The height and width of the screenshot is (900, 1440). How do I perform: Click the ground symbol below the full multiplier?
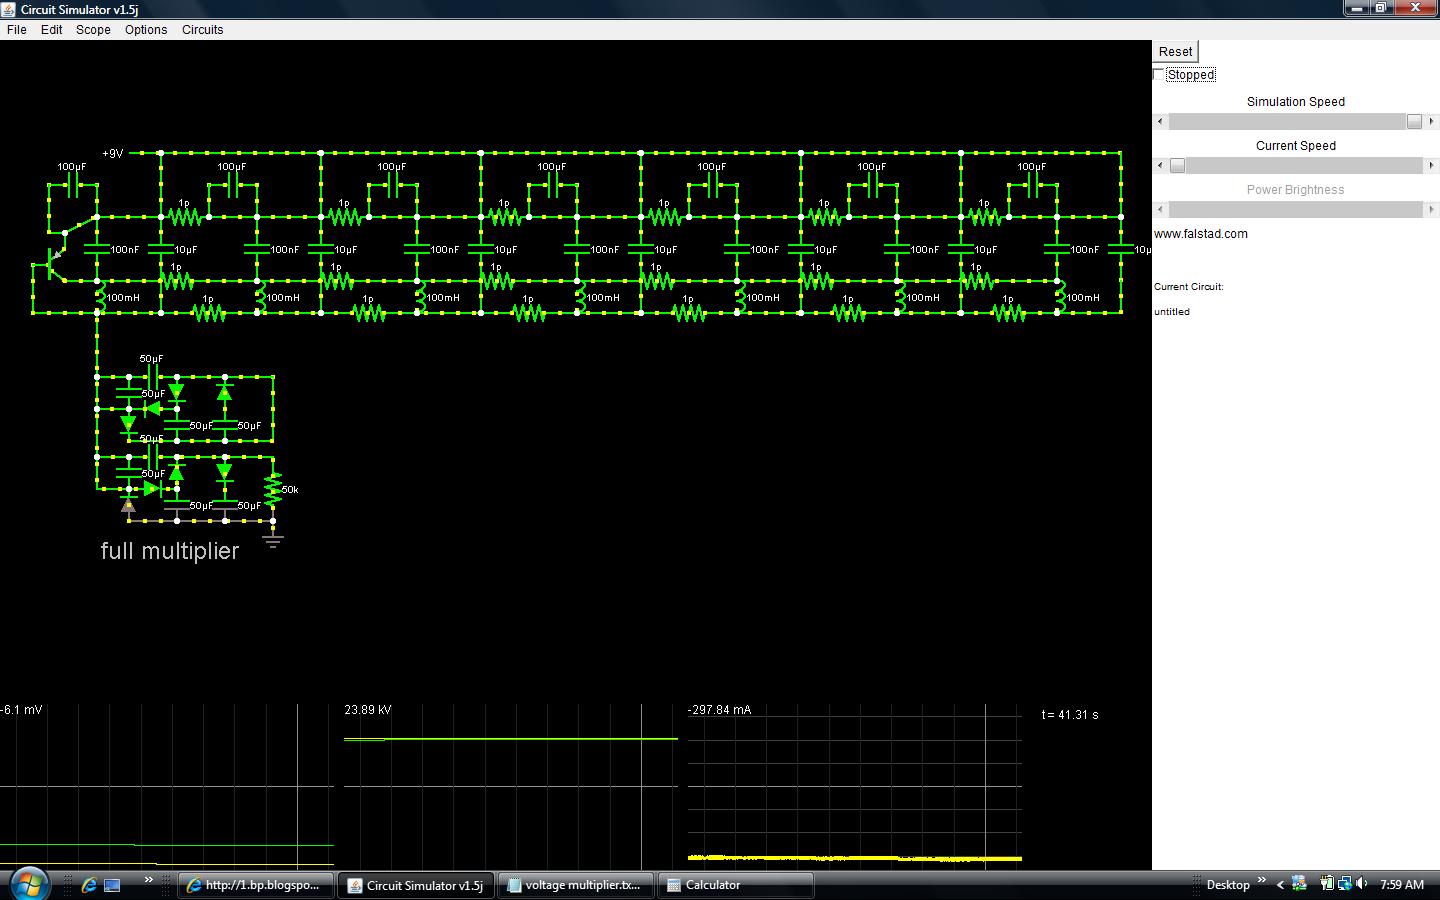tap(273, 541)
